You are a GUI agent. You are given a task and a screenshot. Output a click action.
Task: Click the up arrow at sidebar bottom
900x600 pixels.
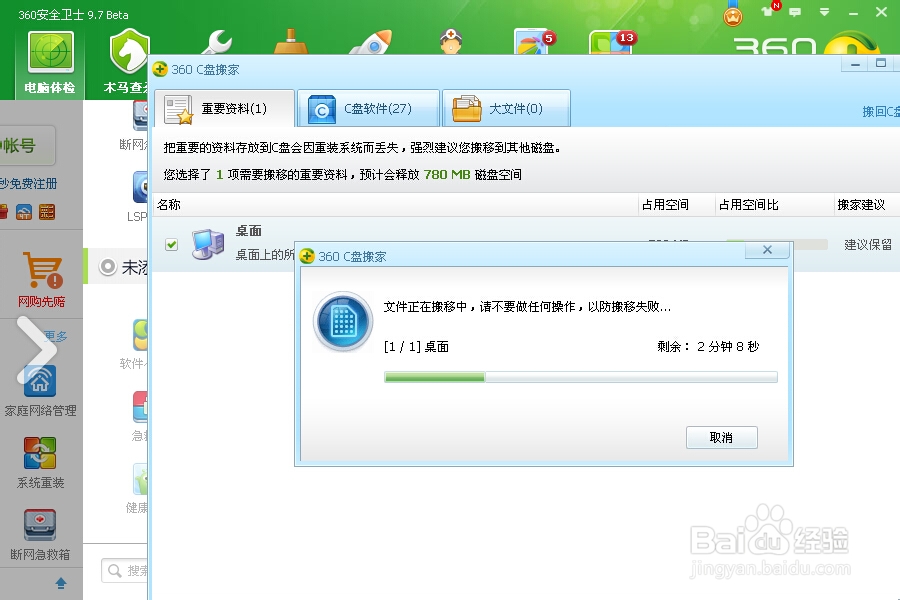[x=61, y=583]
